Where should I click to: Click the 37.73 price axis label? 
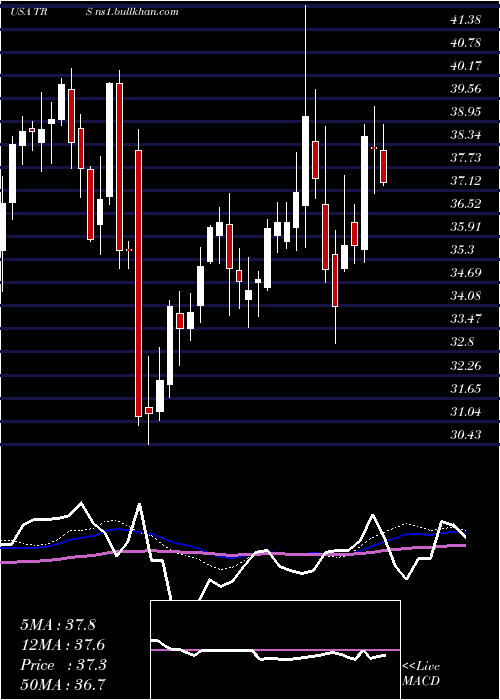coord(465,158)
